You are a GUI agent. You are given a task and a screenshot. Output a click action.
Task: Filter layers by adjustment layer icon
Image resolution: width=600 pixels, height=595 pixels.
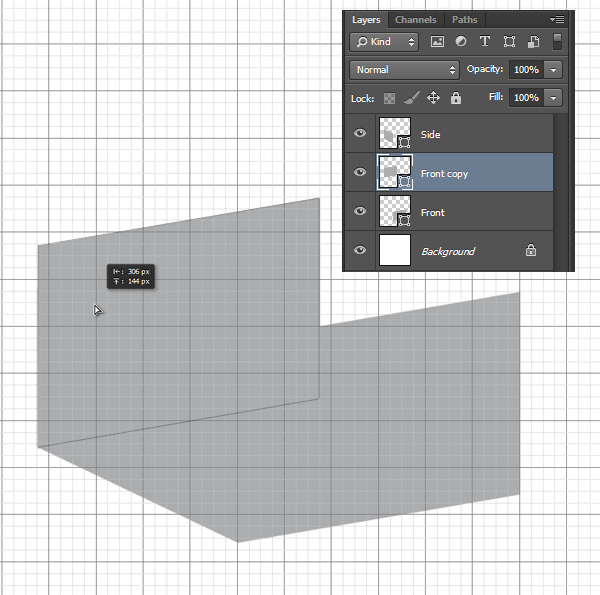[461, 41]
